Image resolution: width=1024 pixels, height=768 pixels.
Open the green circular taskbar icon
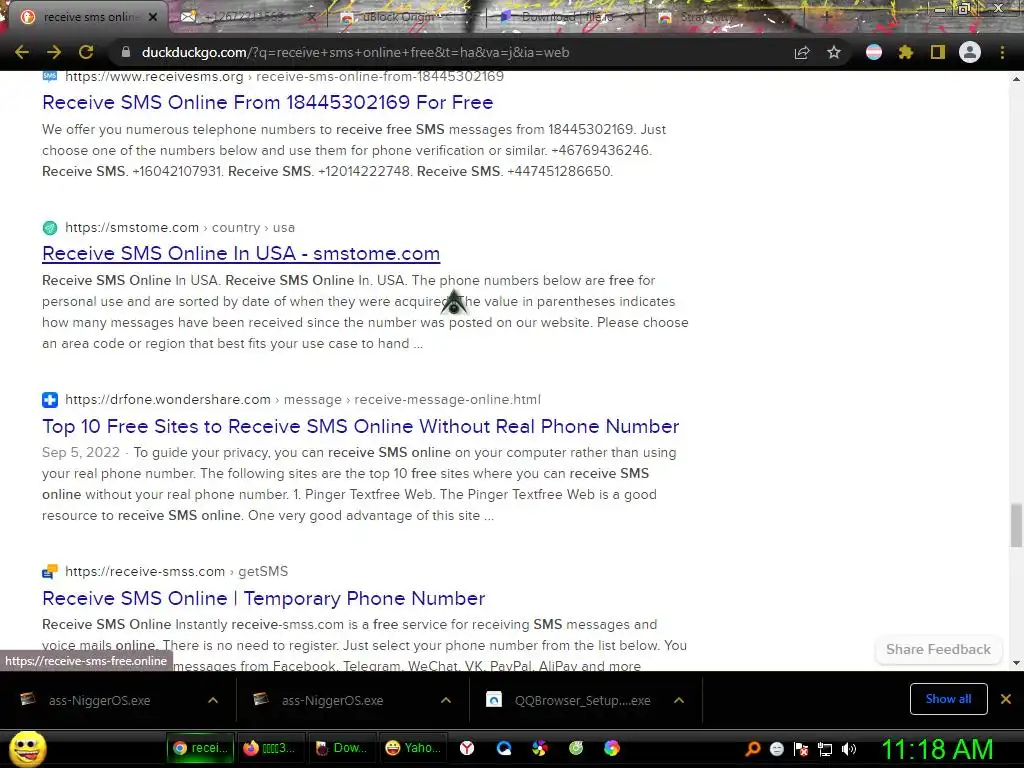tap(576, 748)
